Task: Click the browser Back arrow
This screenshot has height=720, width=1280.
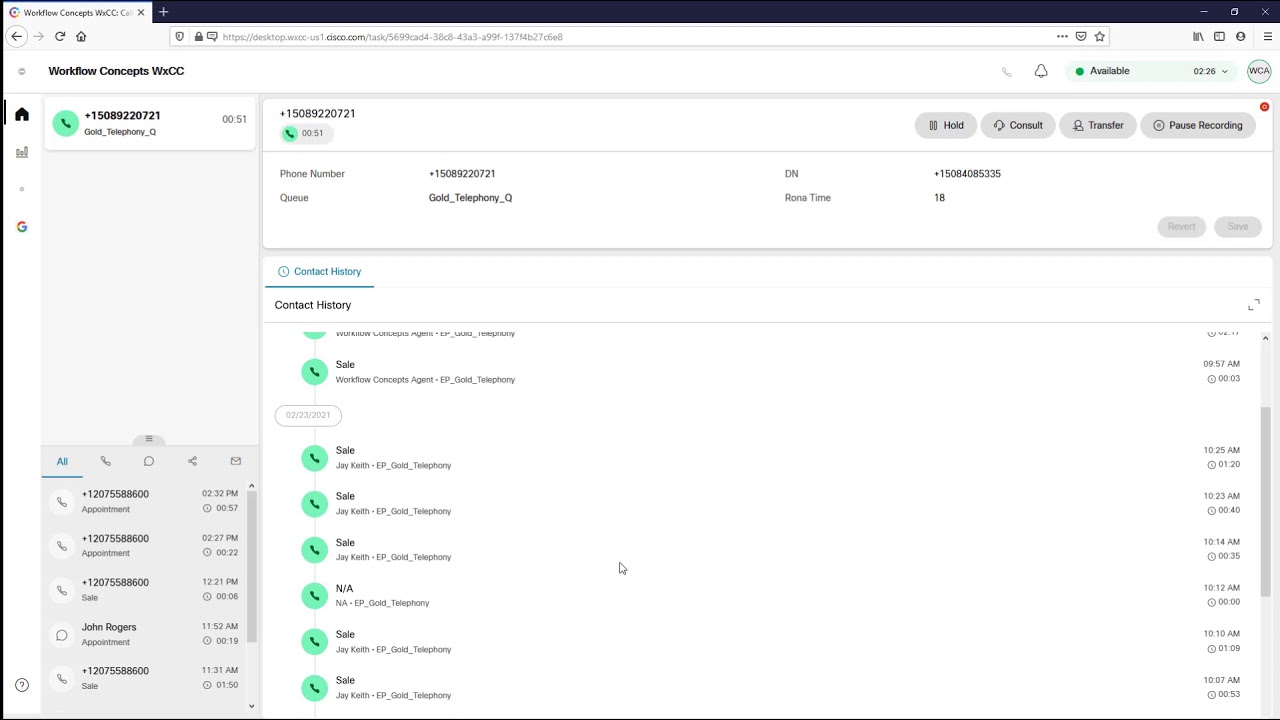Action: [17, 36]
